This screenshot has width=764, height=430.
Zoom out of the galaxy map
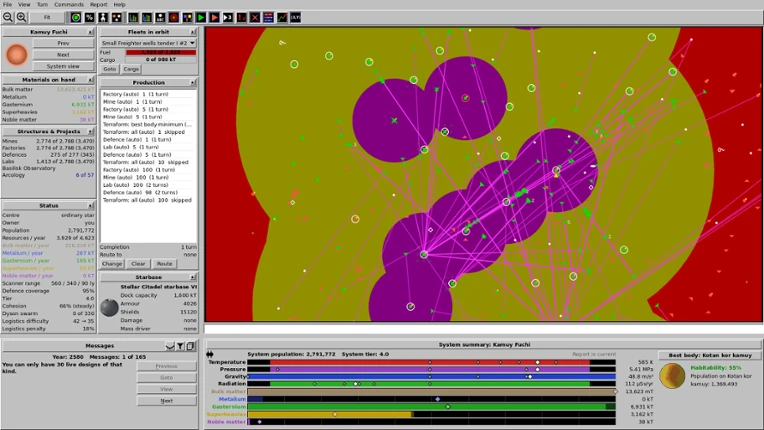[x=8, y=18]
